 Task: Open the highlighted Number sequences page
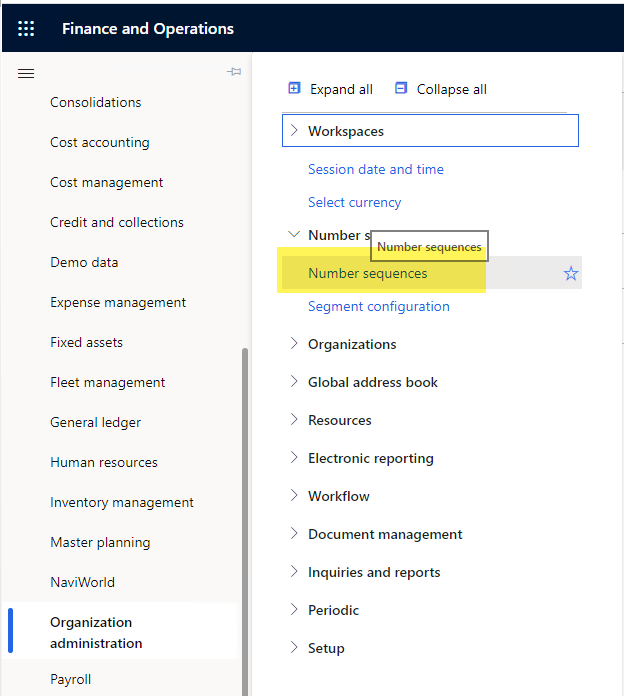[x=368, y=273]
